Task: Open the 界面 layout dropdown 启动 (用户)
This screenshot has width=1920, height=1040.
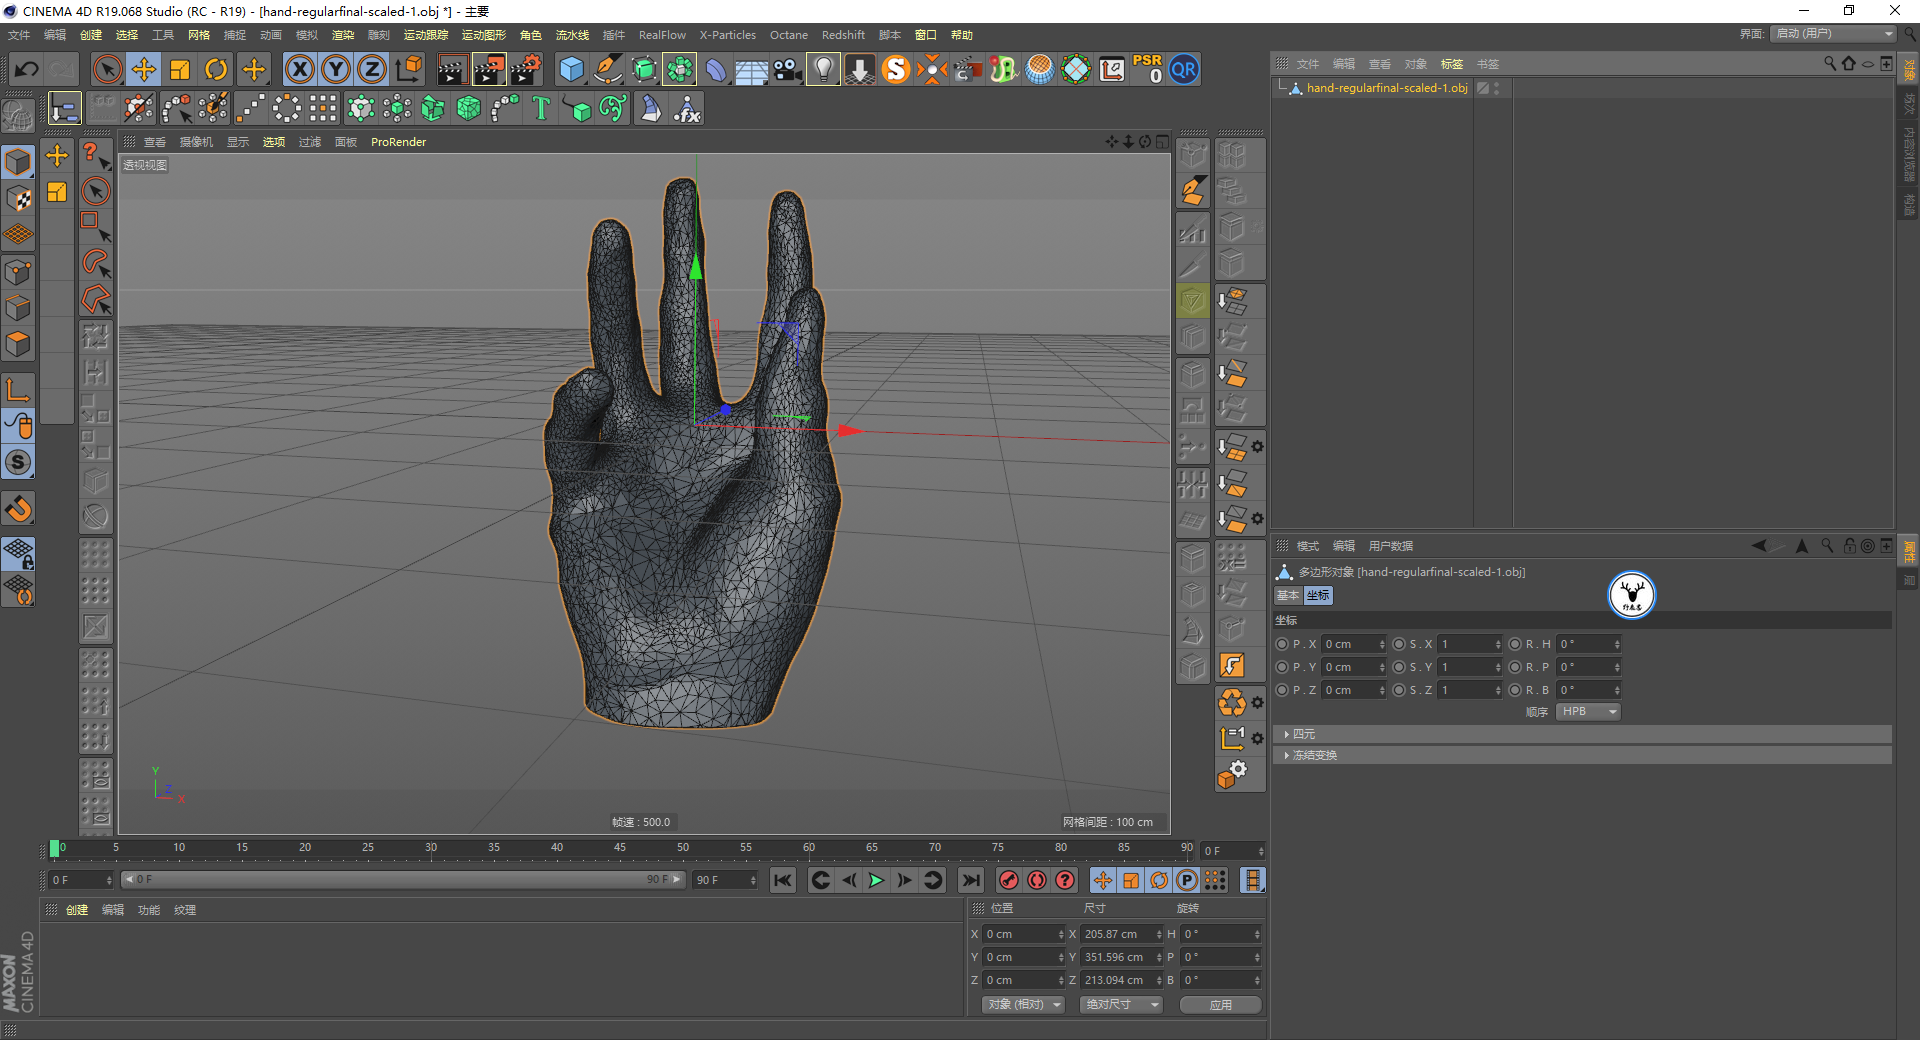Action: [x=1833, y=34]
